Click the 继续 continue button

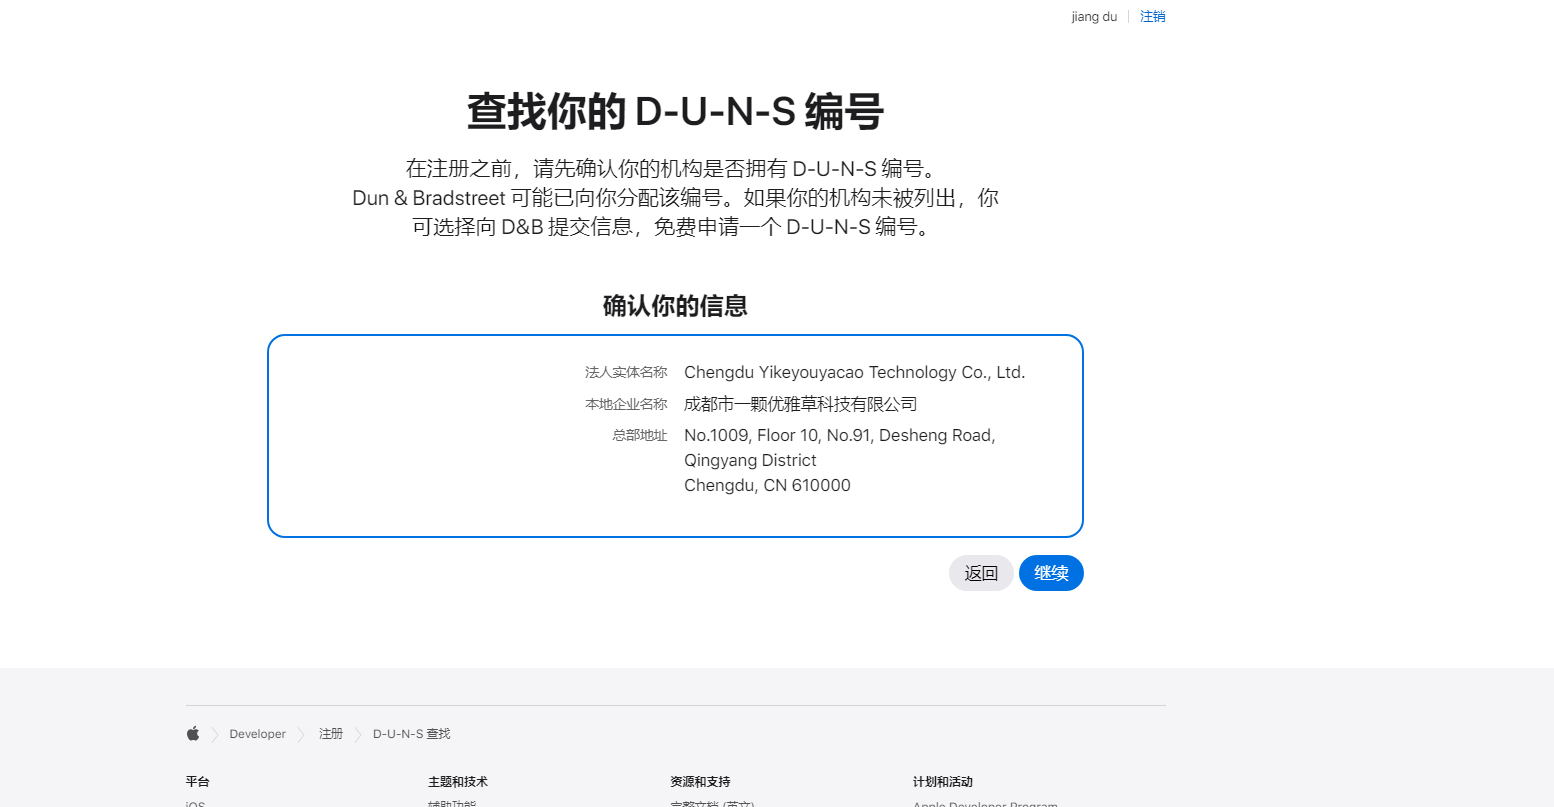click(x=1051, y=573)
